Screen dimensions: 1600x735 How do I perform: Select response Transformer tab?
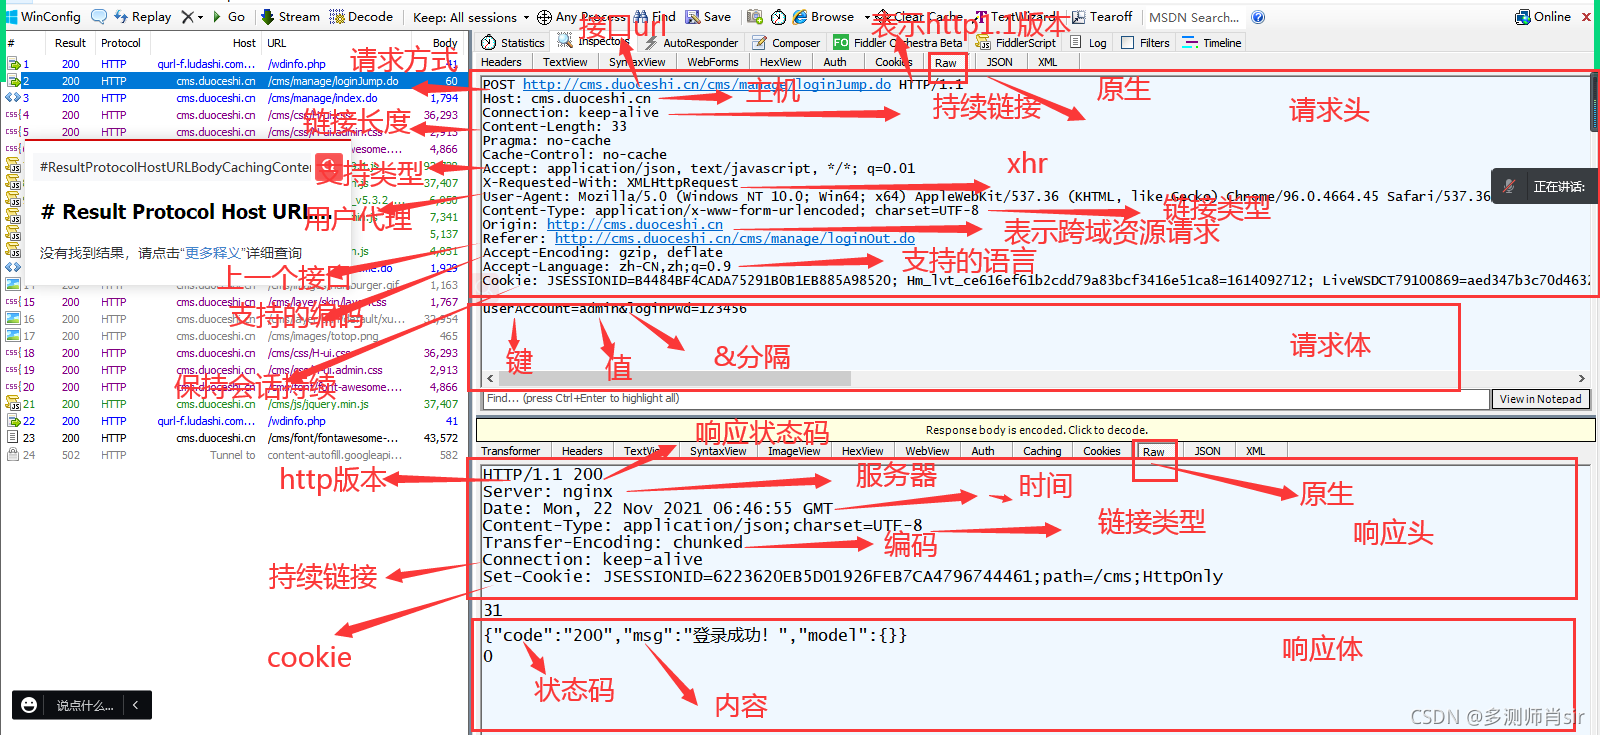[510, 451]
